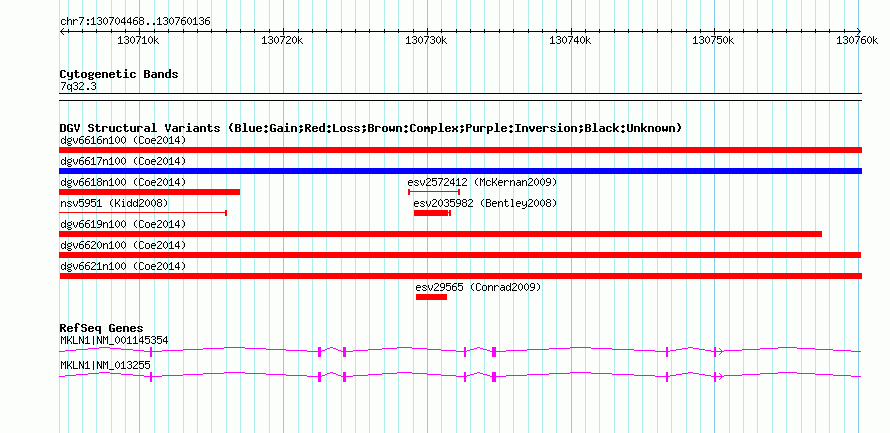
Task: Open the MKLN1|NM_001145354 transcript label
Action: click(x=114, y=340)
